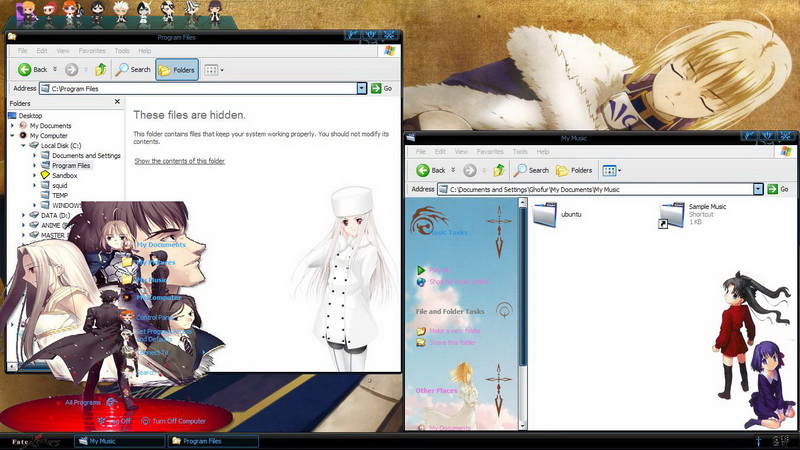
Task: Click Forward arrow in Program Files window
Action: pyautogui.click(x=71, y=69)
